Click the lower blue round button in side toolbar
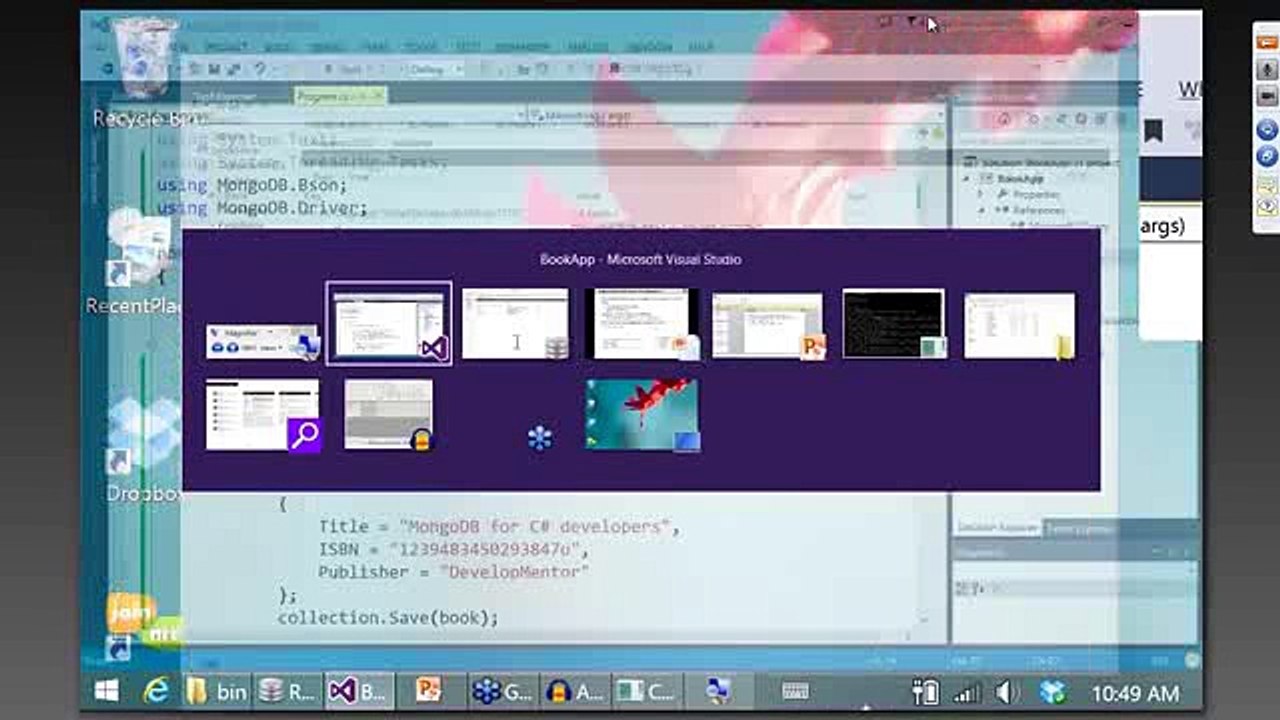 click(x=1266, y=156)
